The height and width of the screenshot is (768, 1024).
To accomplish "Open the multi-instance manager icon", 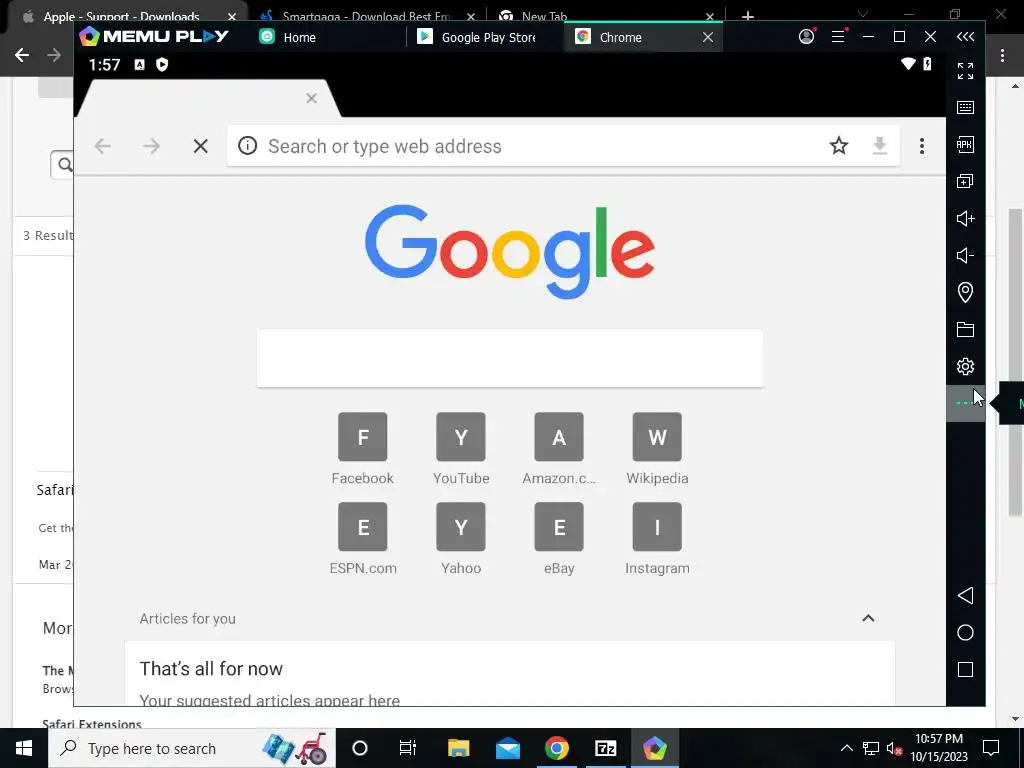I will [x=965, y=182].
